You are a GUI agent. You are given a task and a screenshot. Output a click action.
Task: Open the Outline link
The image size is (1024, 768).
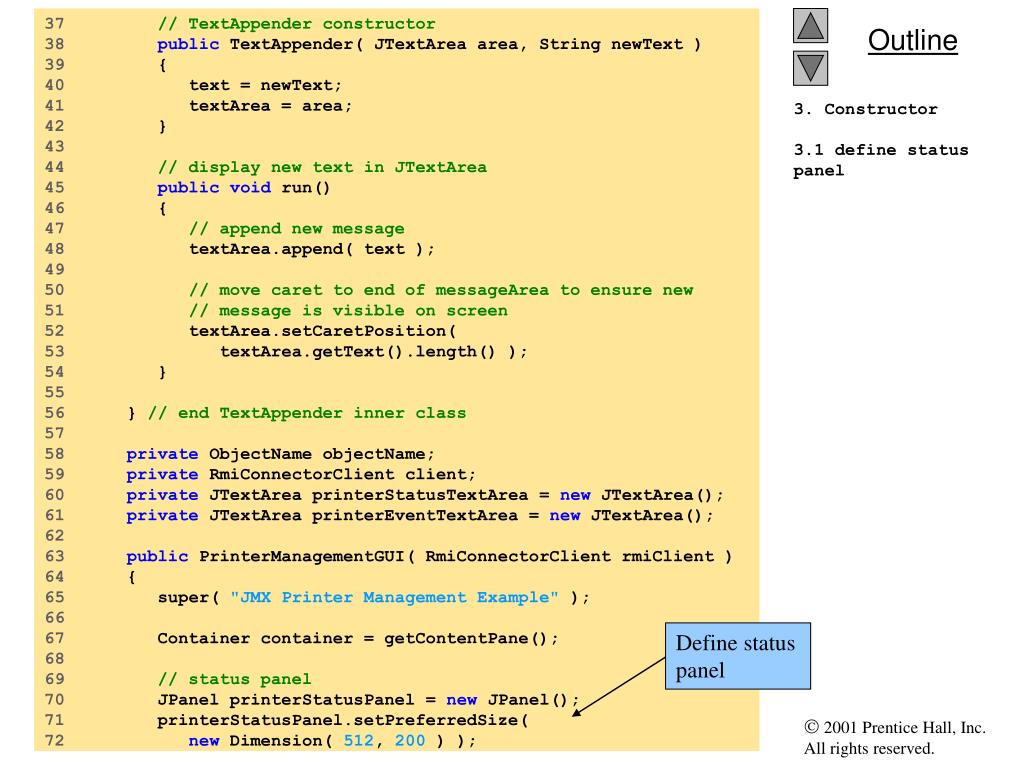coord(912,40)
